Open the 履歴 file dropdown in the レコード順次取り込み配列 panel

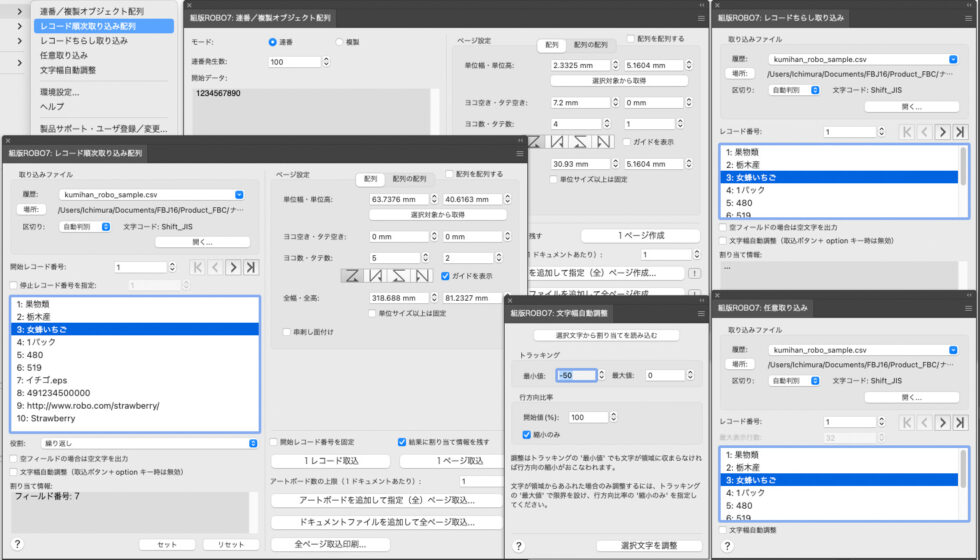pyautogui.click(x=152, y=194)
